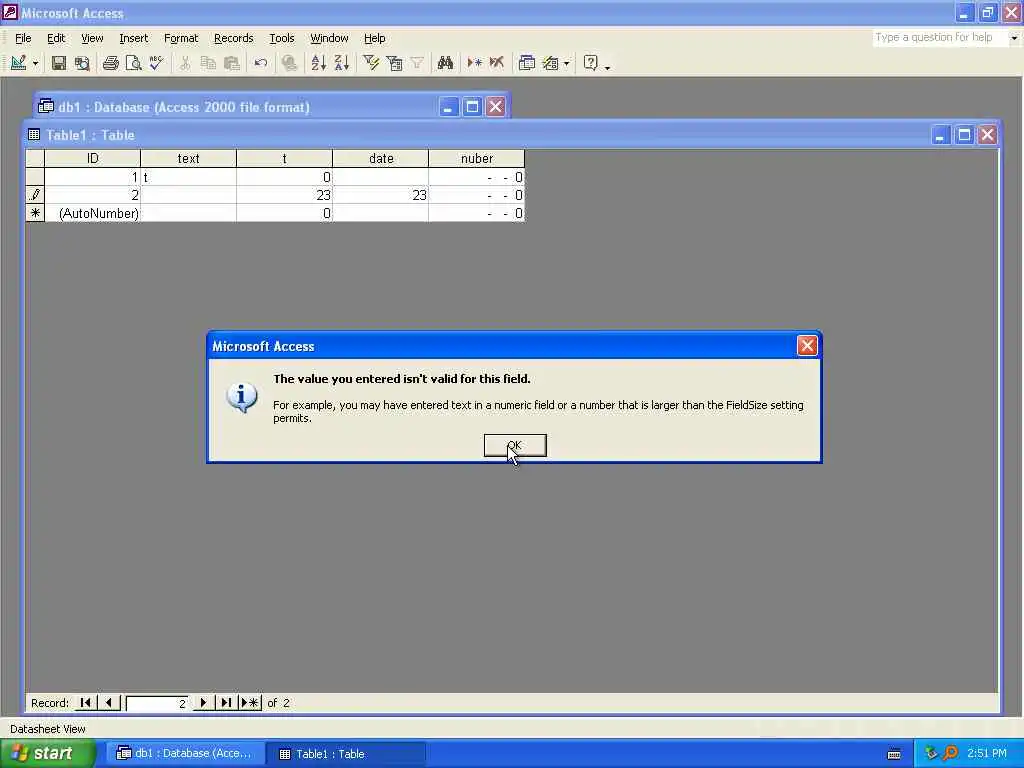Click the Undo arrow icon
This screenshot has width=1024, height=768.
pyautogui.click(x=261, y=63)
